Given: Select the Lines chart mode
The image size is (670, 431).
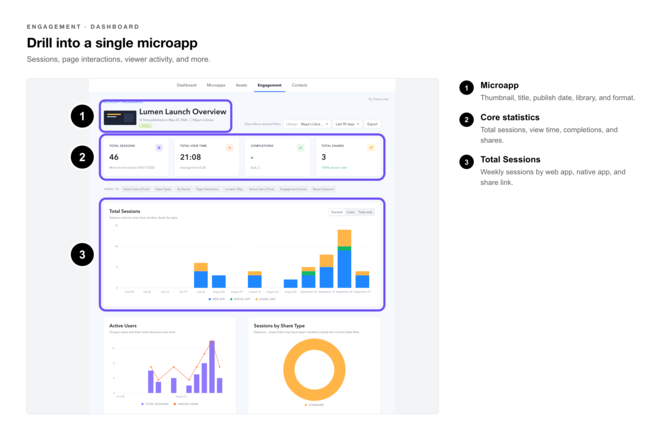Looking at the screenshot, I should [x=350, y=212].
